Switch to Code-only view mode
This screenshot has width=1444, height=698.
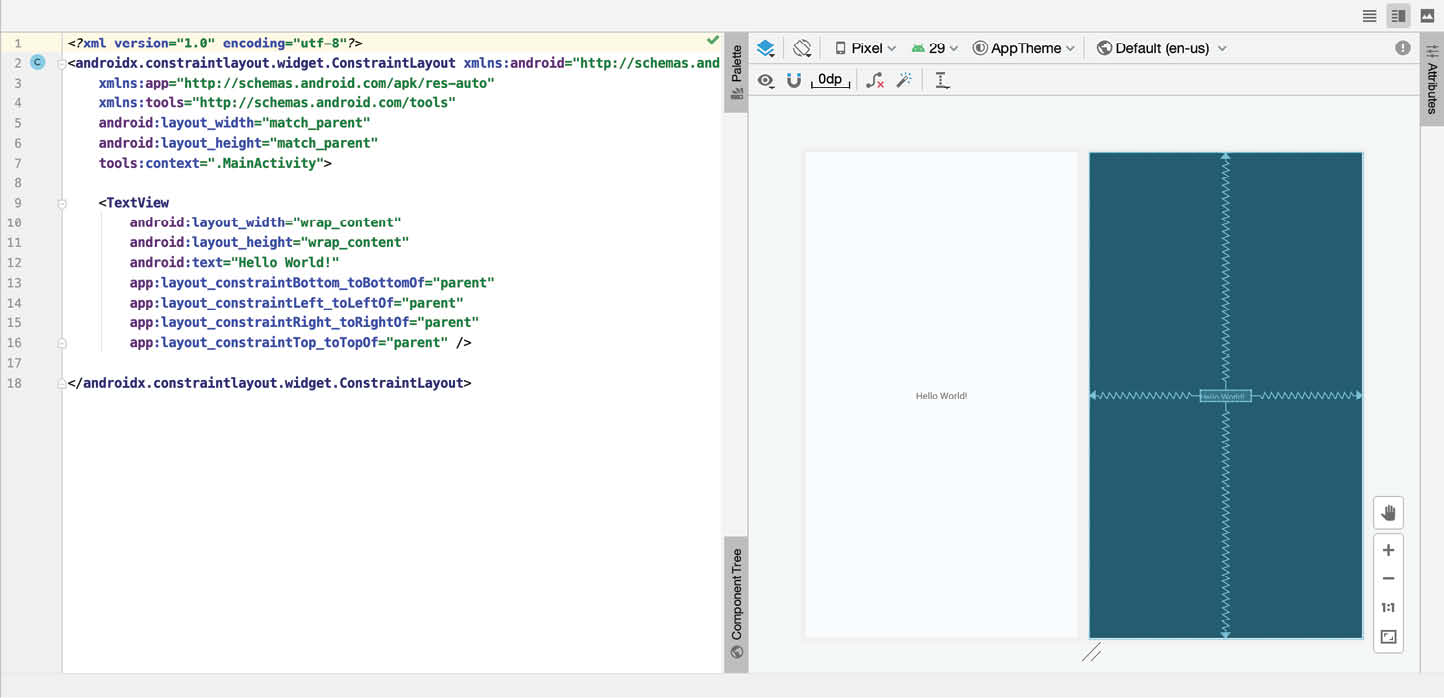pos(1369,16)
